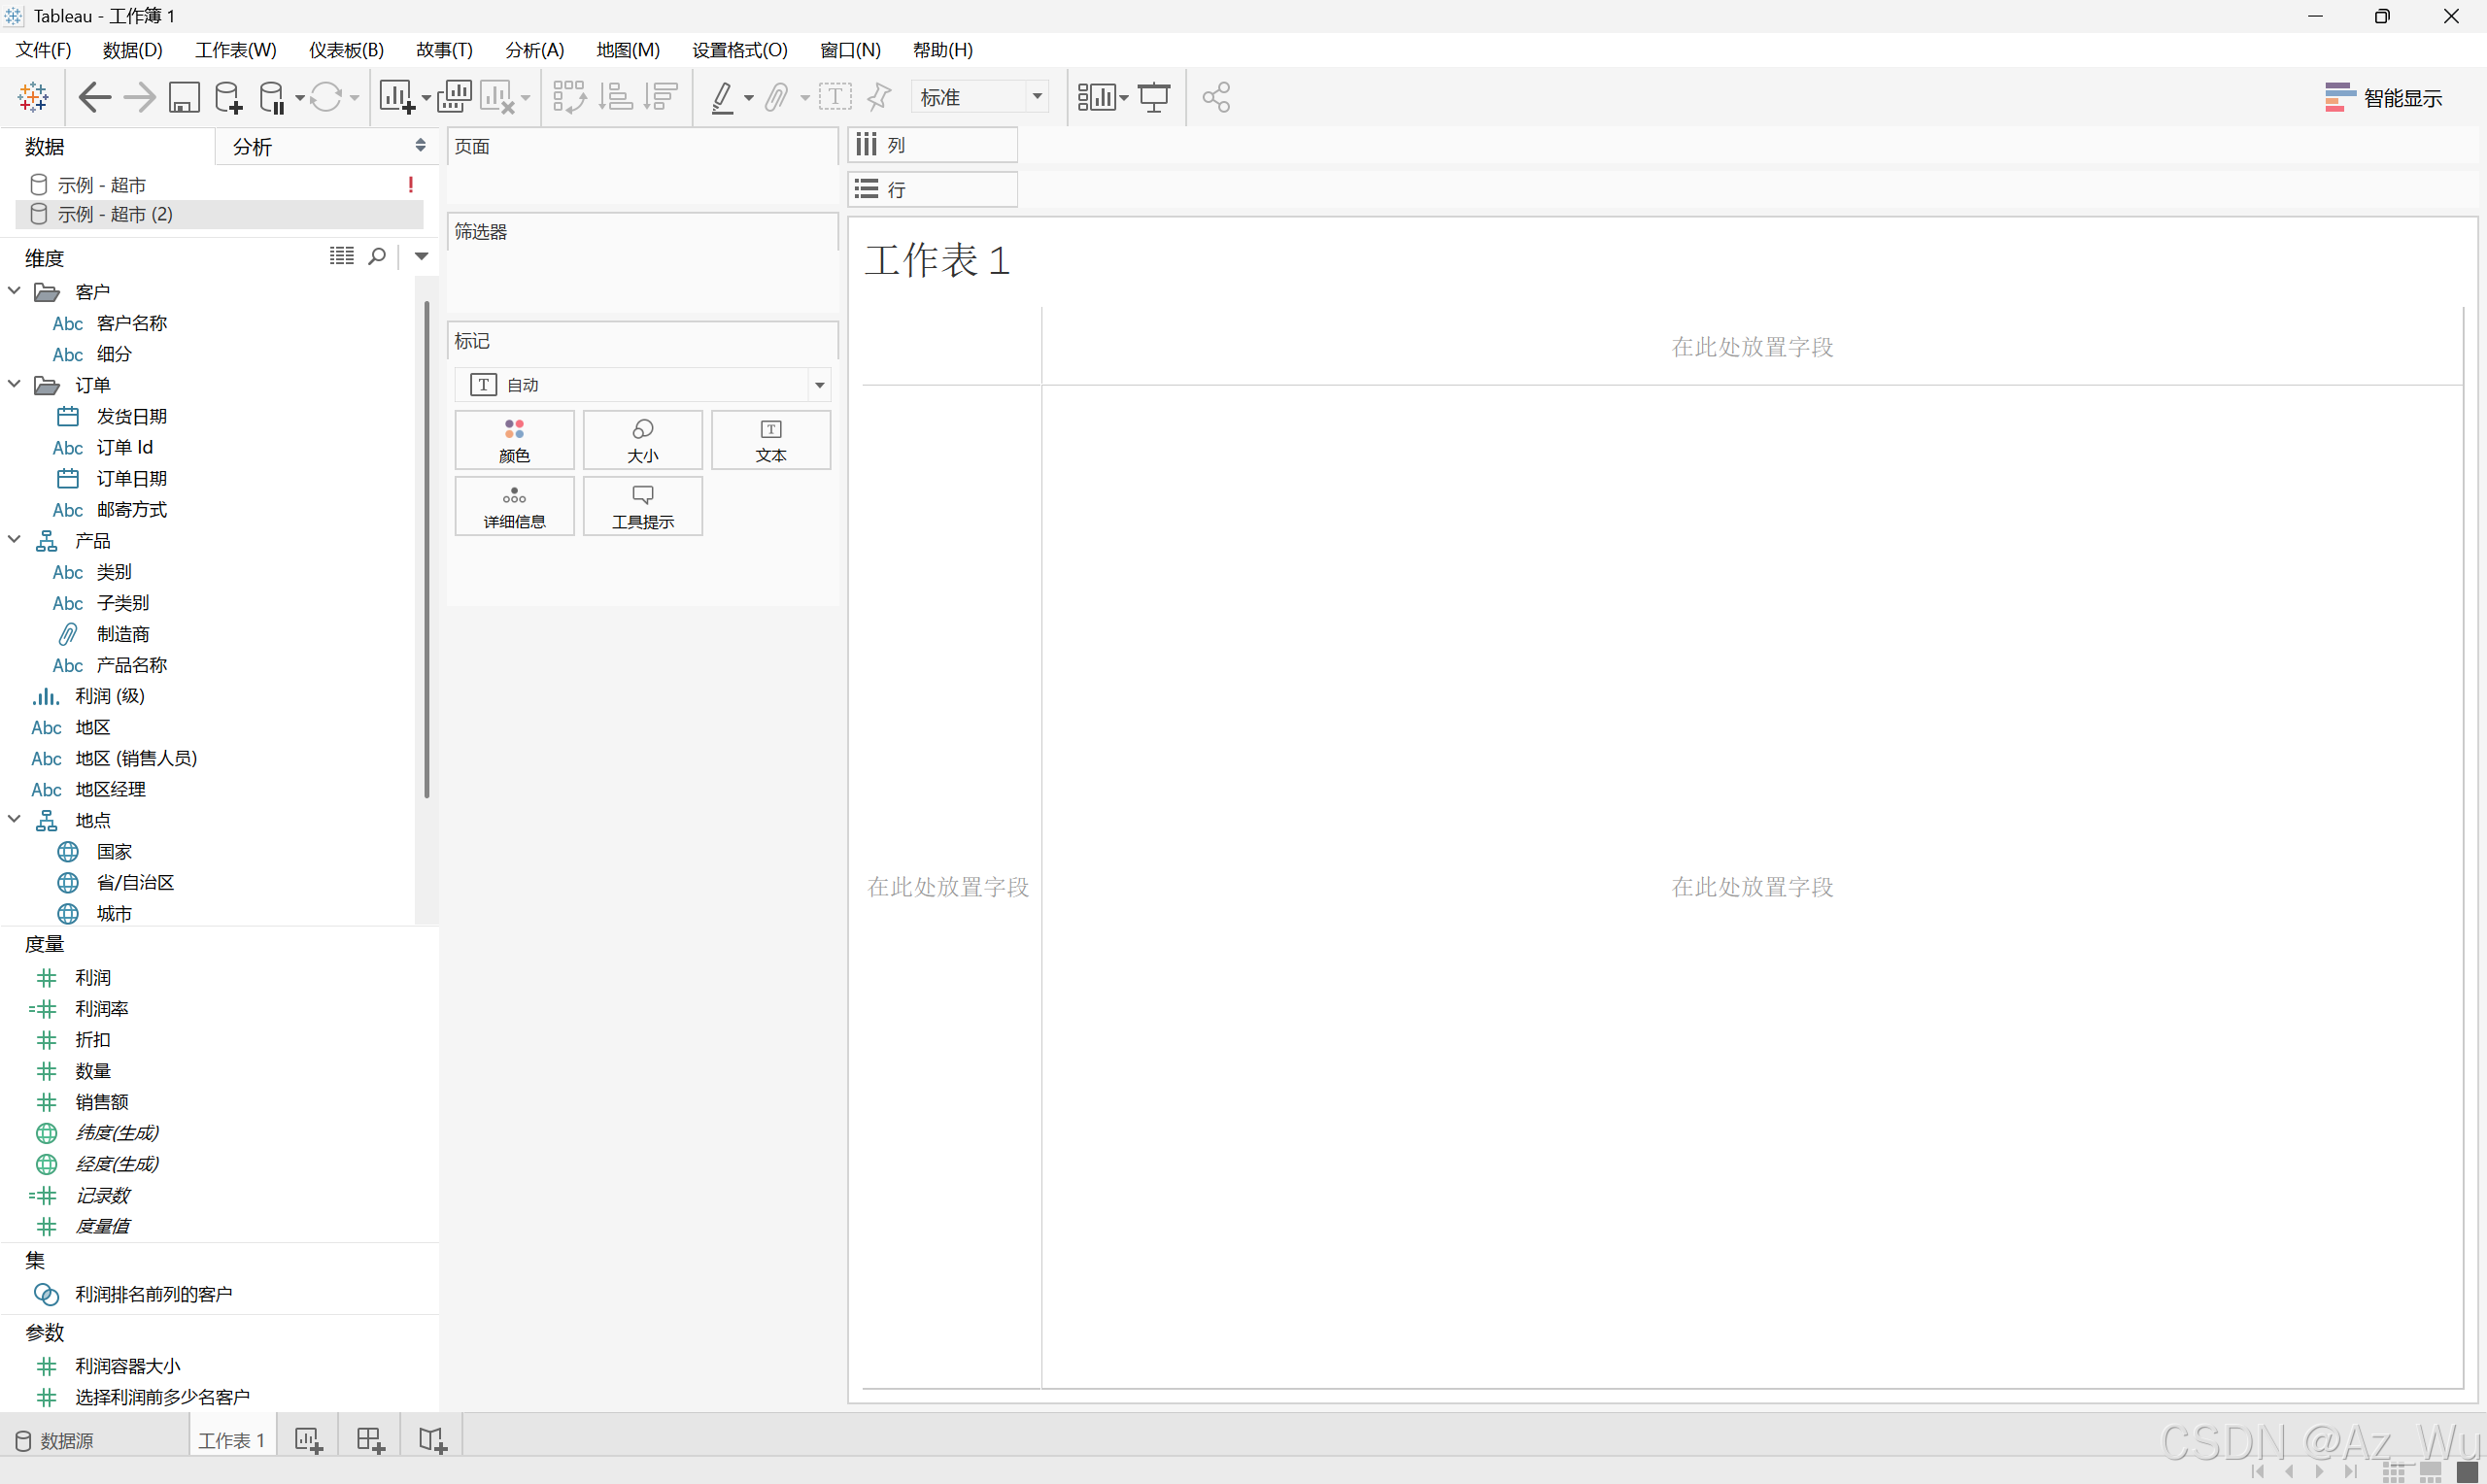Toggle the Show Me (智能显示) panel

click(x=2383, y=97)
